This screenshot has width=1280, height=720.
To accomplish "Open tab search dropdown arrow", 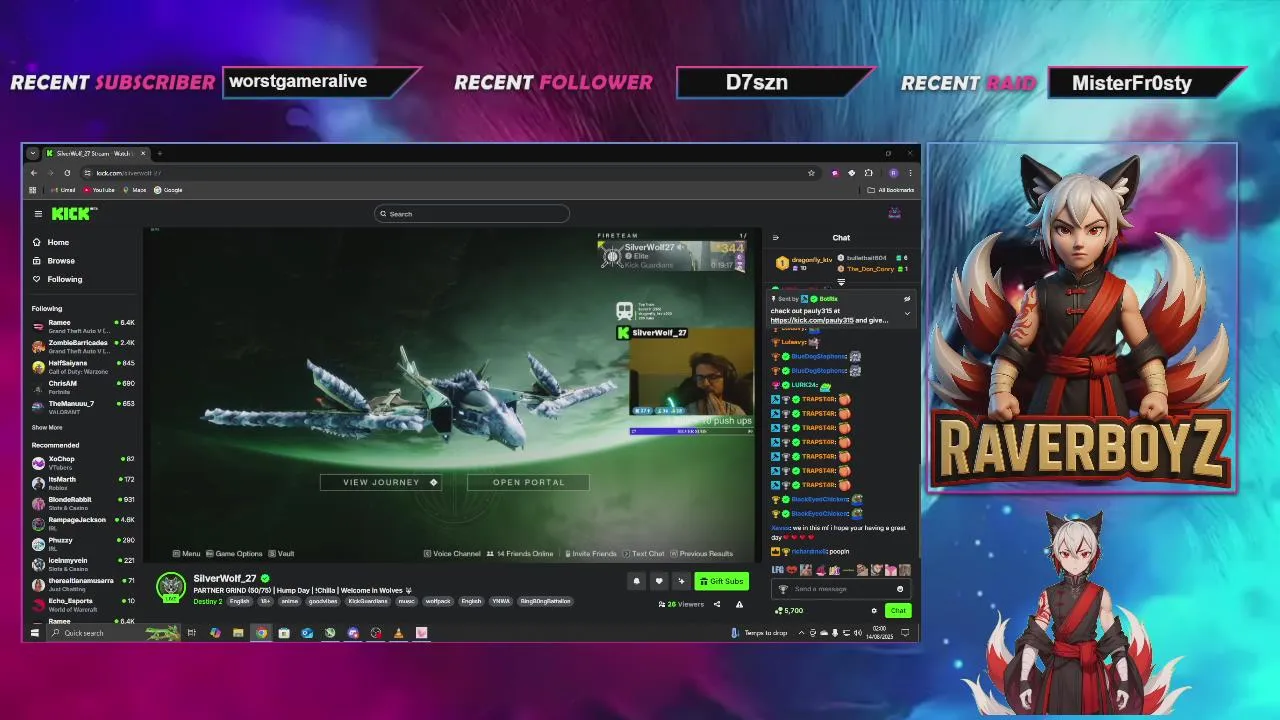I will pyautogui.click(x=32, y=153).
